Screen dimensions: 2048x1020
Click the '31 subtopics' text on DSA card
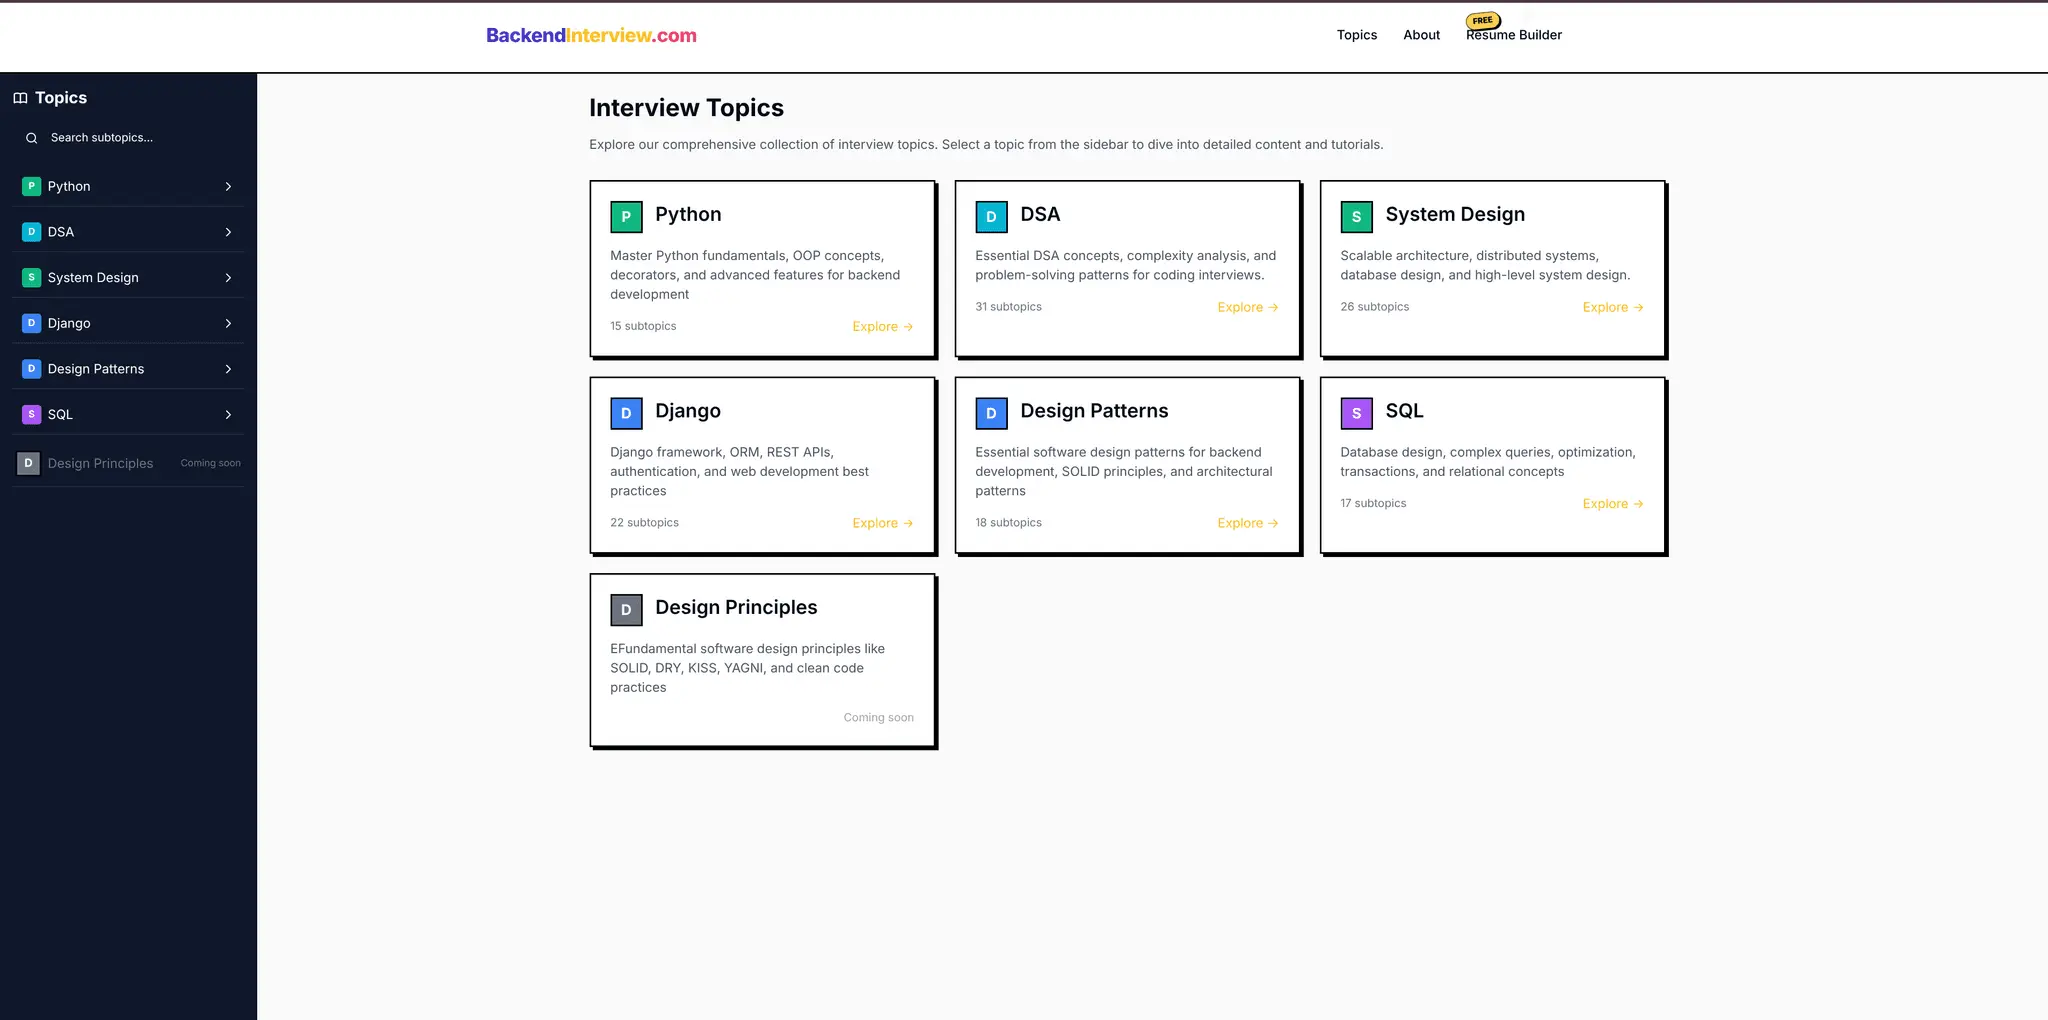1008,307
